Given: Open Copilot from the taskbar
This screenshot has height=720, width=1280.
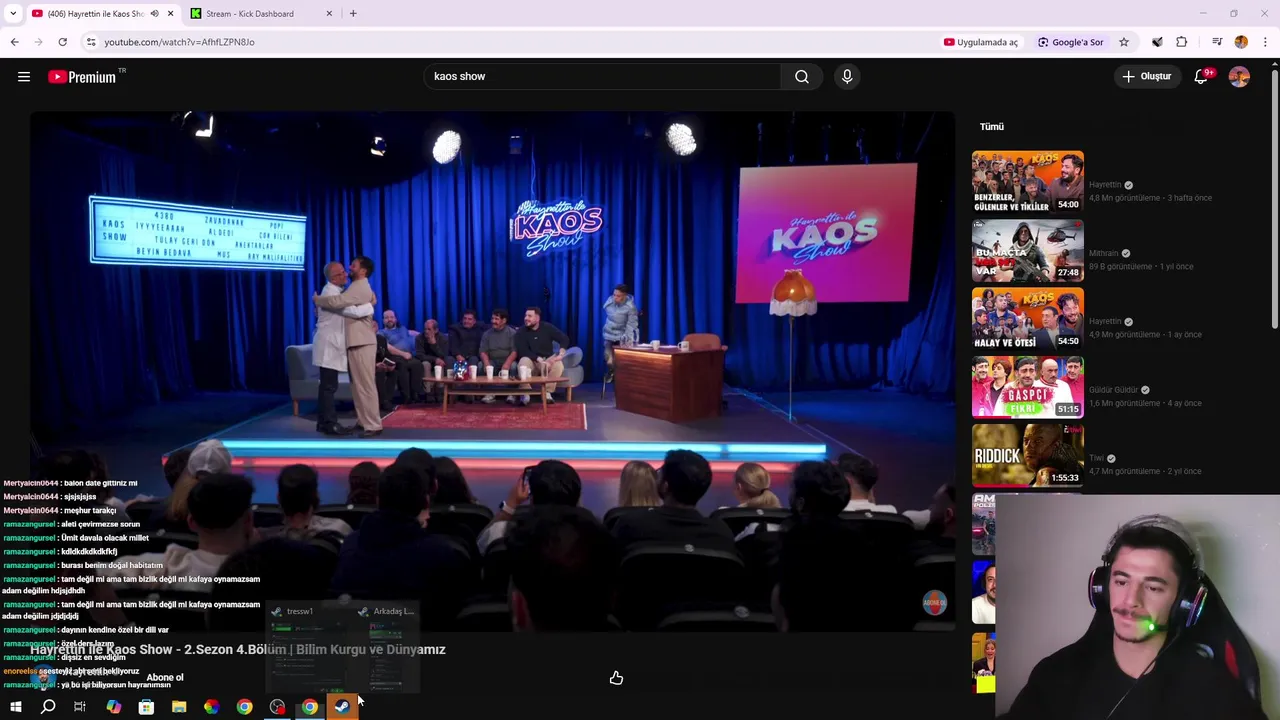Looking at the screenshot, I should pyautogui.click(x=113, y=707).
